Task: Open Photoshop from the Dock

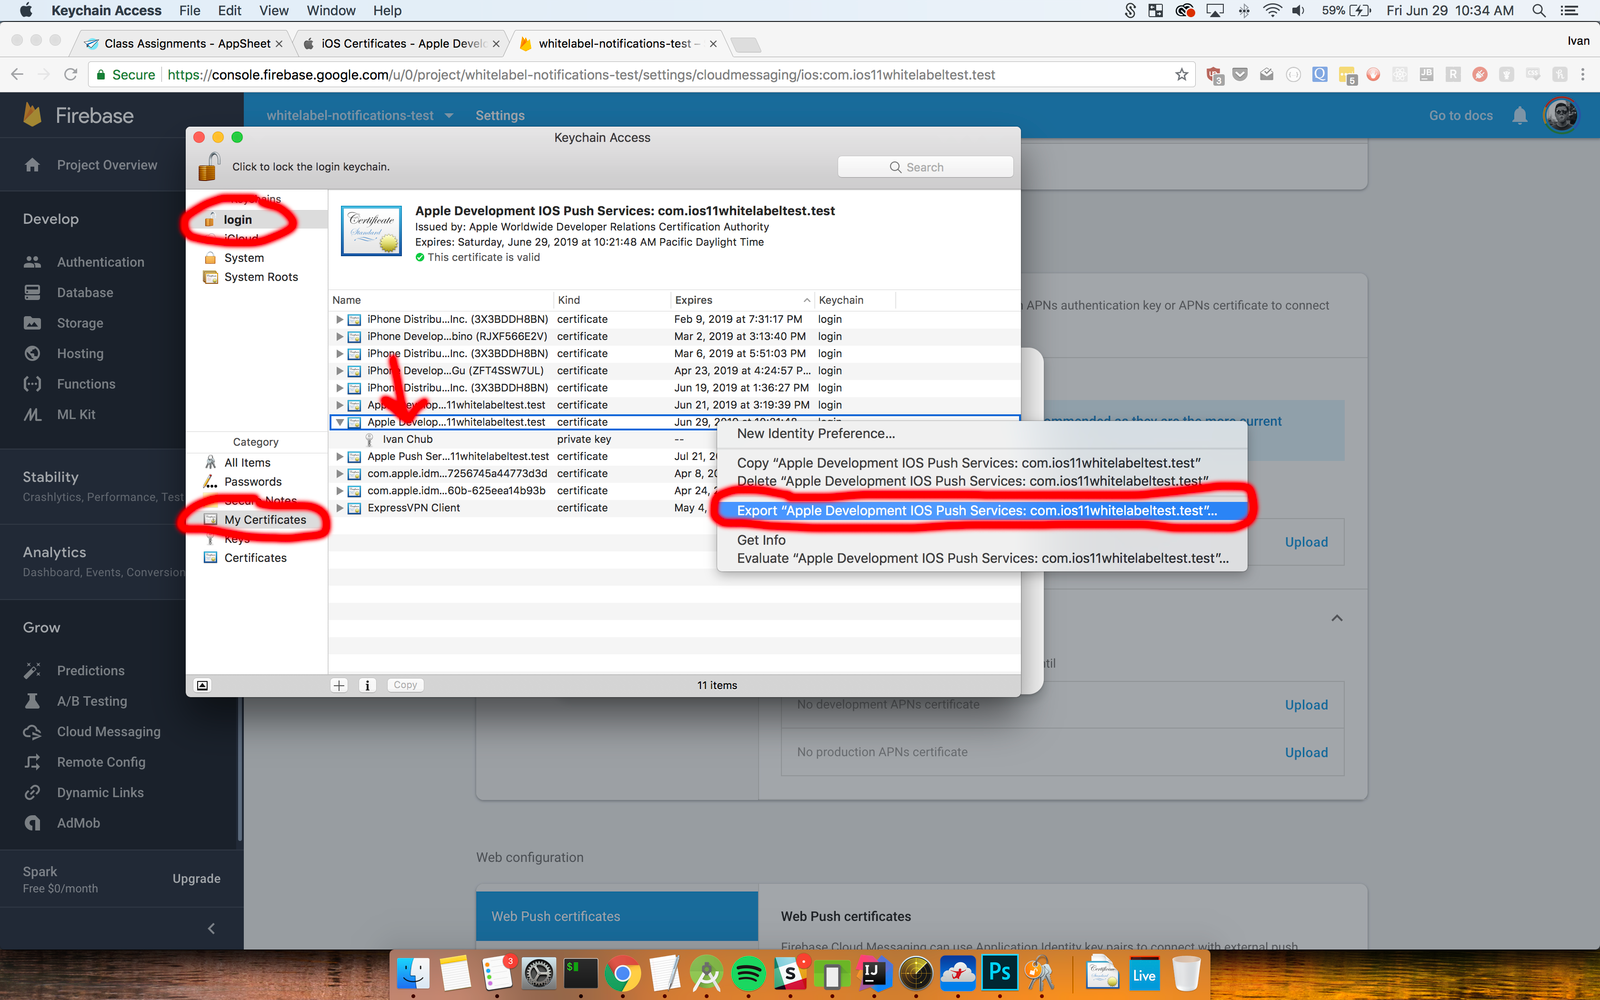Action: (x=999, y=973)
